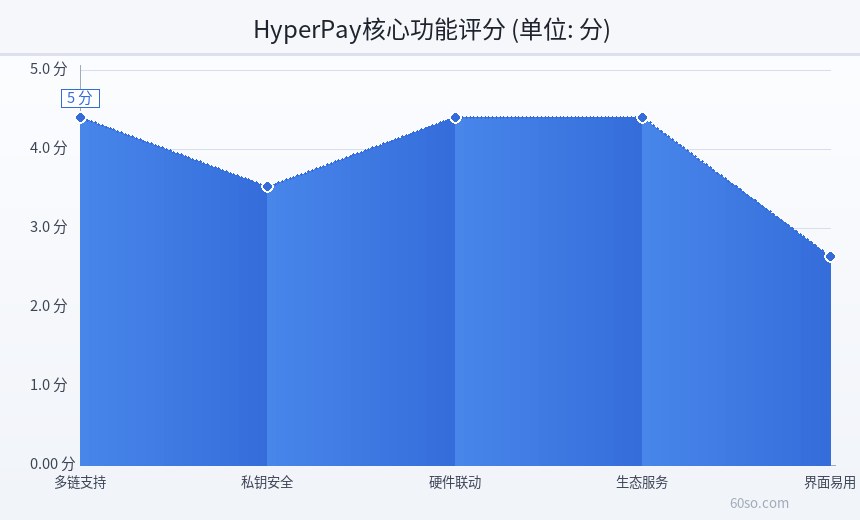Click the x-axis label 生态服务
This screenshot has height=520, width=860.
point(642,483)
